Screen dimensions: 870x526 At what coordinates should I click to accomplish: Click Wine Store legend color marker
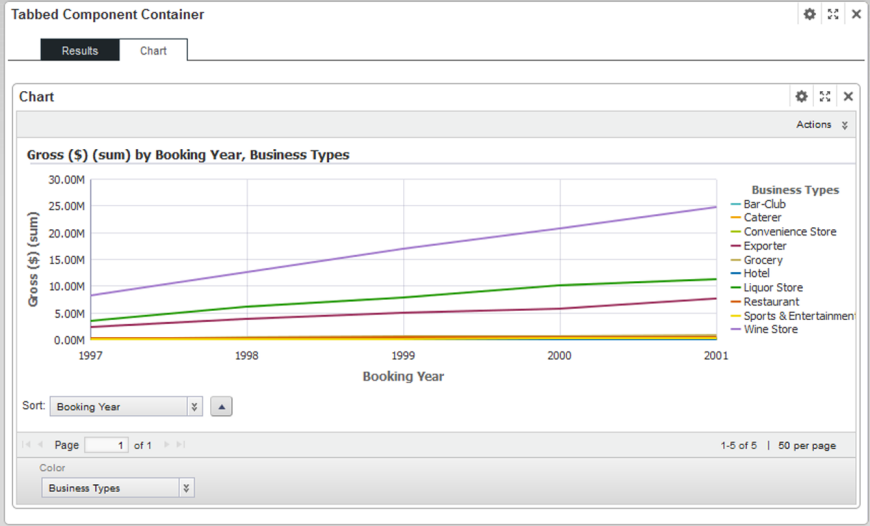[736, 330]
